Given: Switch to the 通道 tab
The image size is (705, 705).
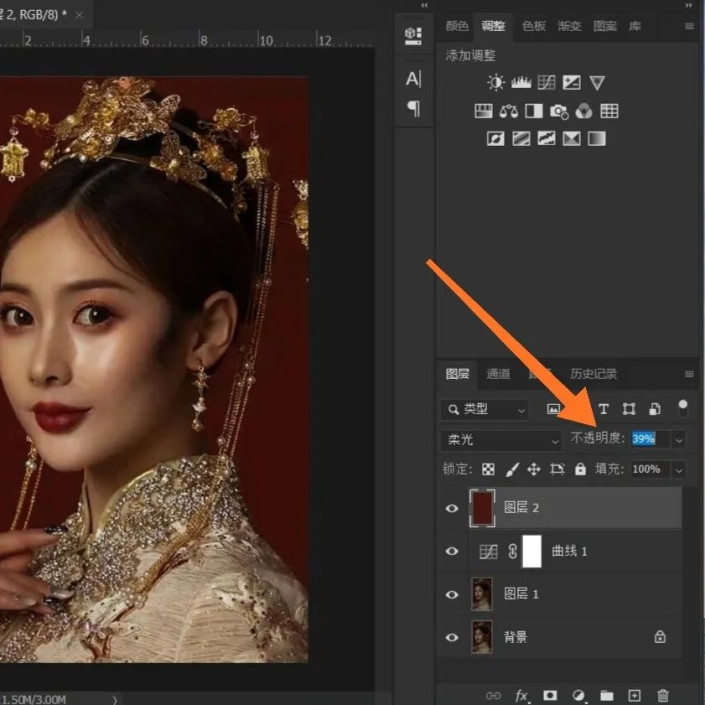Looking at the screenshot, I should (498, 374).
